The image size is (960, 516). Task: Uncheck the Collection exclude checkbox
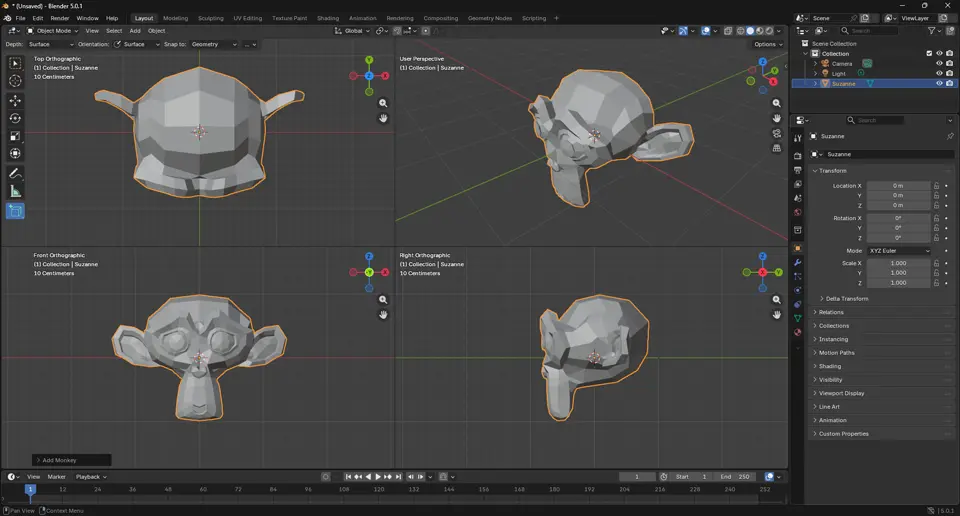pyautogui.click(x=929, y=53)
